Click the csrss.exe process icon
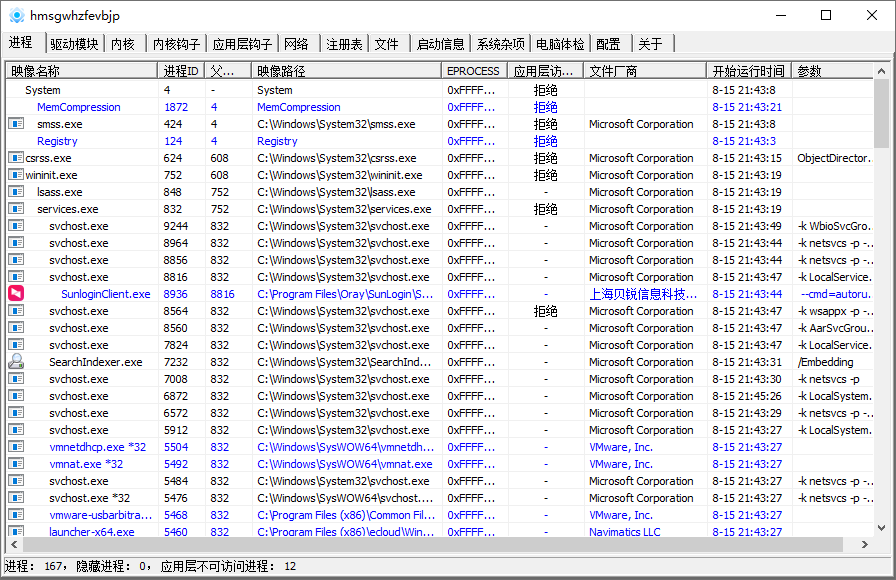This screenshot has width=896, height=580. point(16,158)
